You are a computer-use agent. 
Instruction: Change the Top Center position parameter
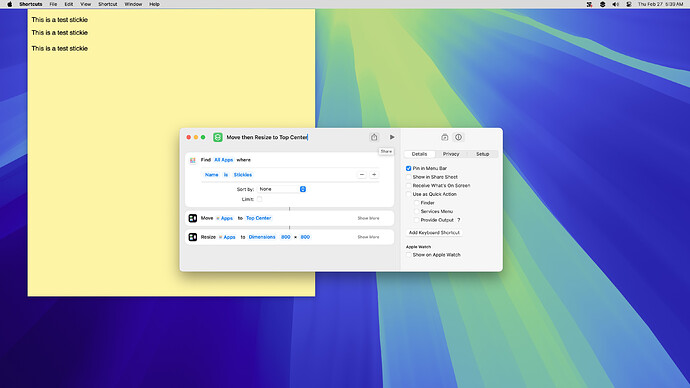(259, 218)
